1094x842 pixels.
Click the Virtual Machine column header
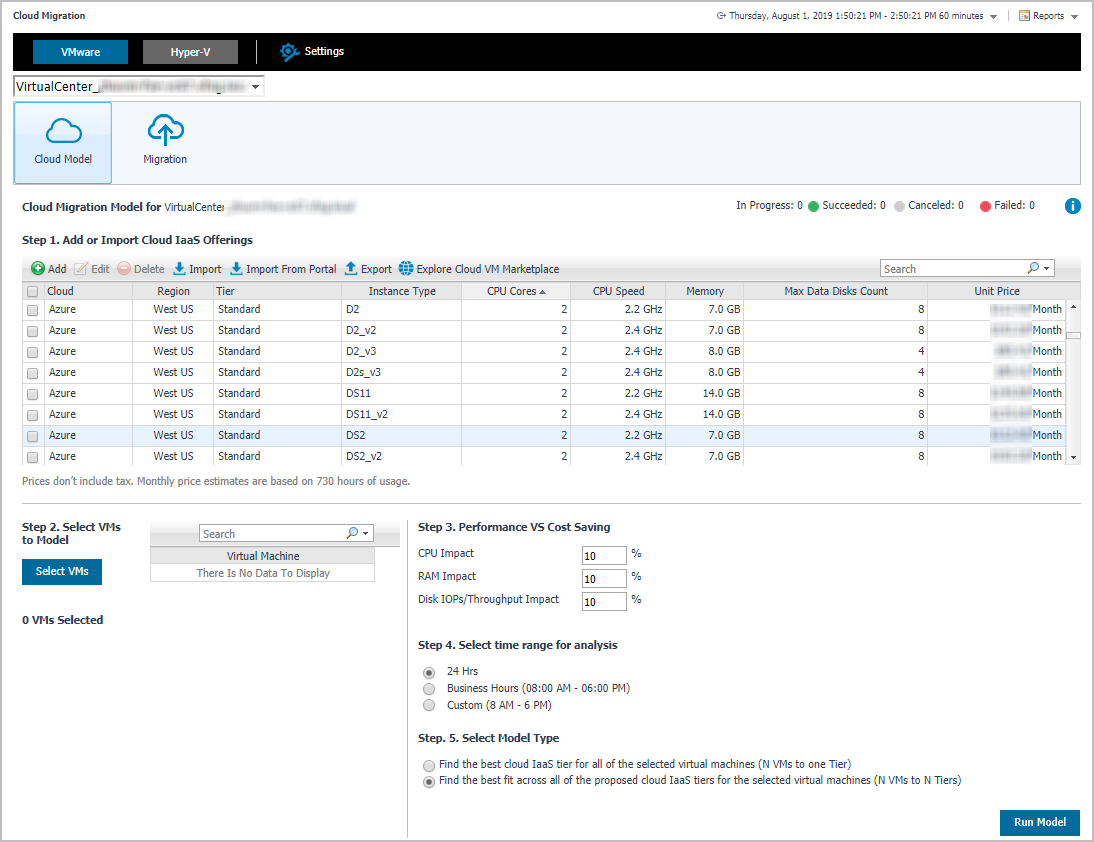coord(262,556)
